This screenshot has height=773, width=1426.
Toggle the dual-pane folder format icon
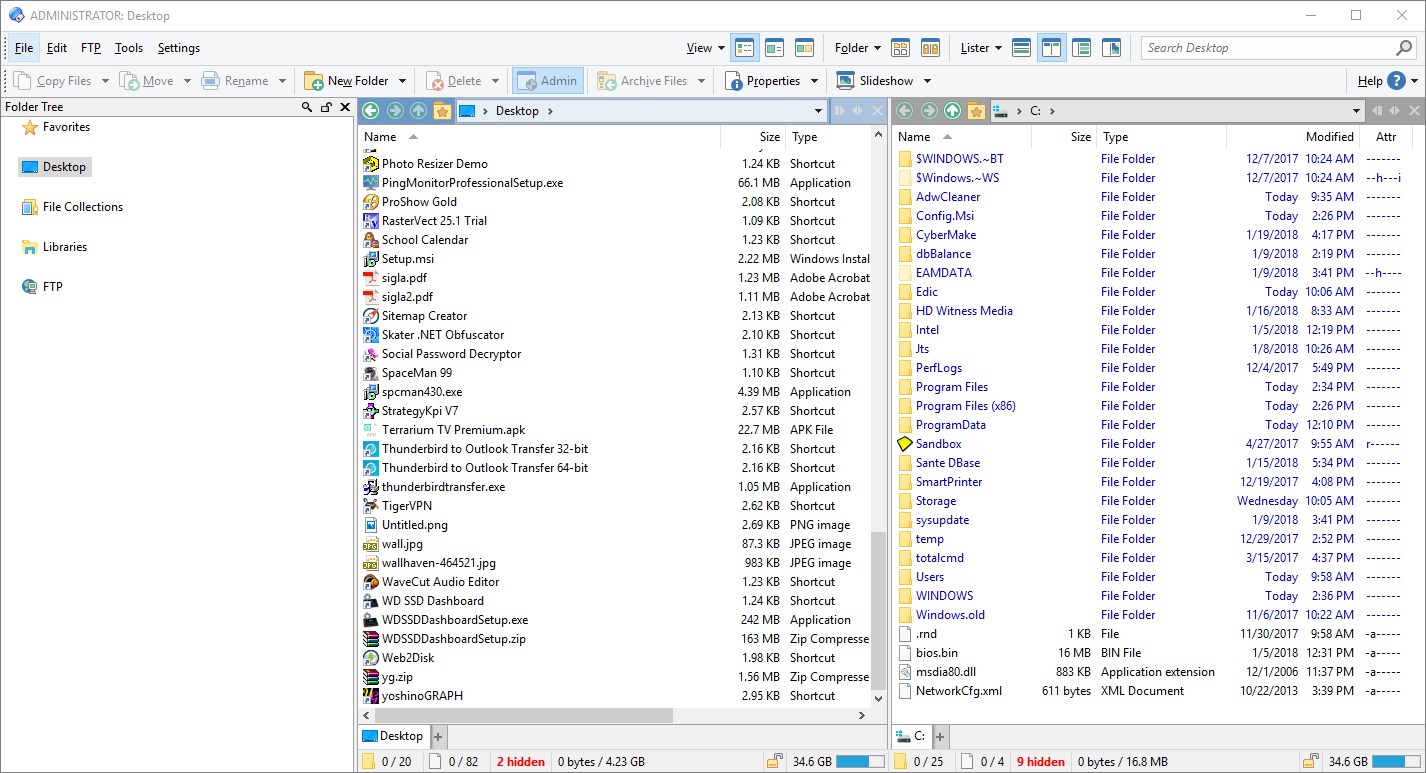pyautogui.click(x=930, y=48)
